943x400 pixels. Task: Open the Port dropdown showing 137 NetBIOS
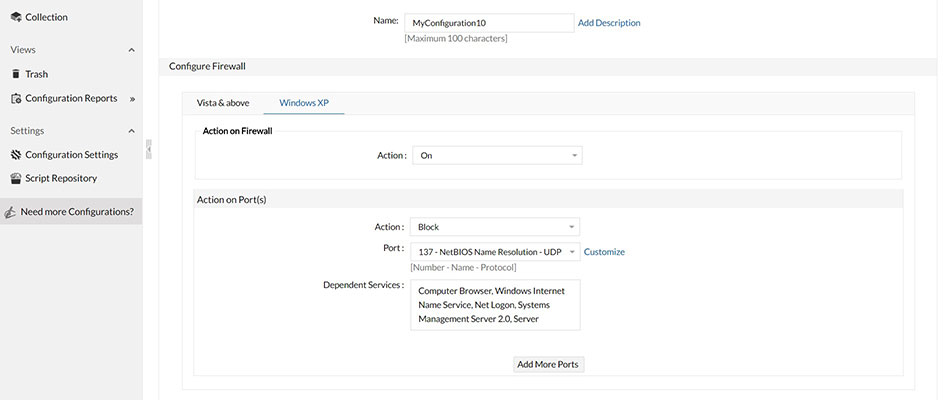(494, 252)
